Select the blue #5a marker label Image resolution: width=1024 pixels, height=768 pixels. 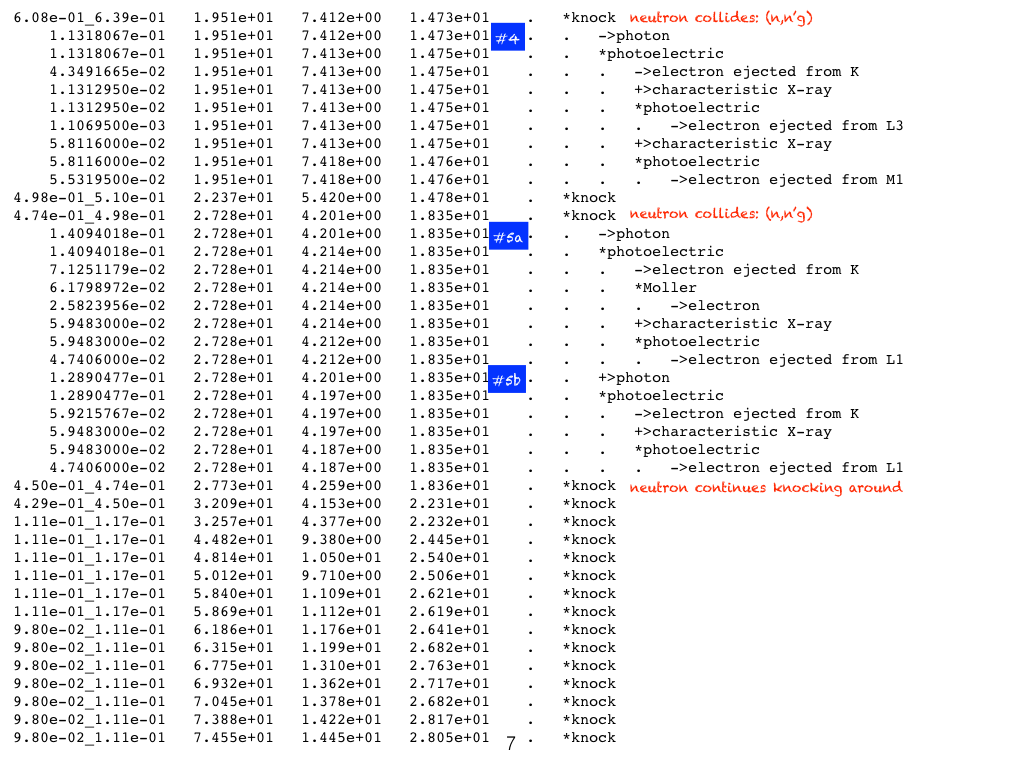click(x=508, y=236)
